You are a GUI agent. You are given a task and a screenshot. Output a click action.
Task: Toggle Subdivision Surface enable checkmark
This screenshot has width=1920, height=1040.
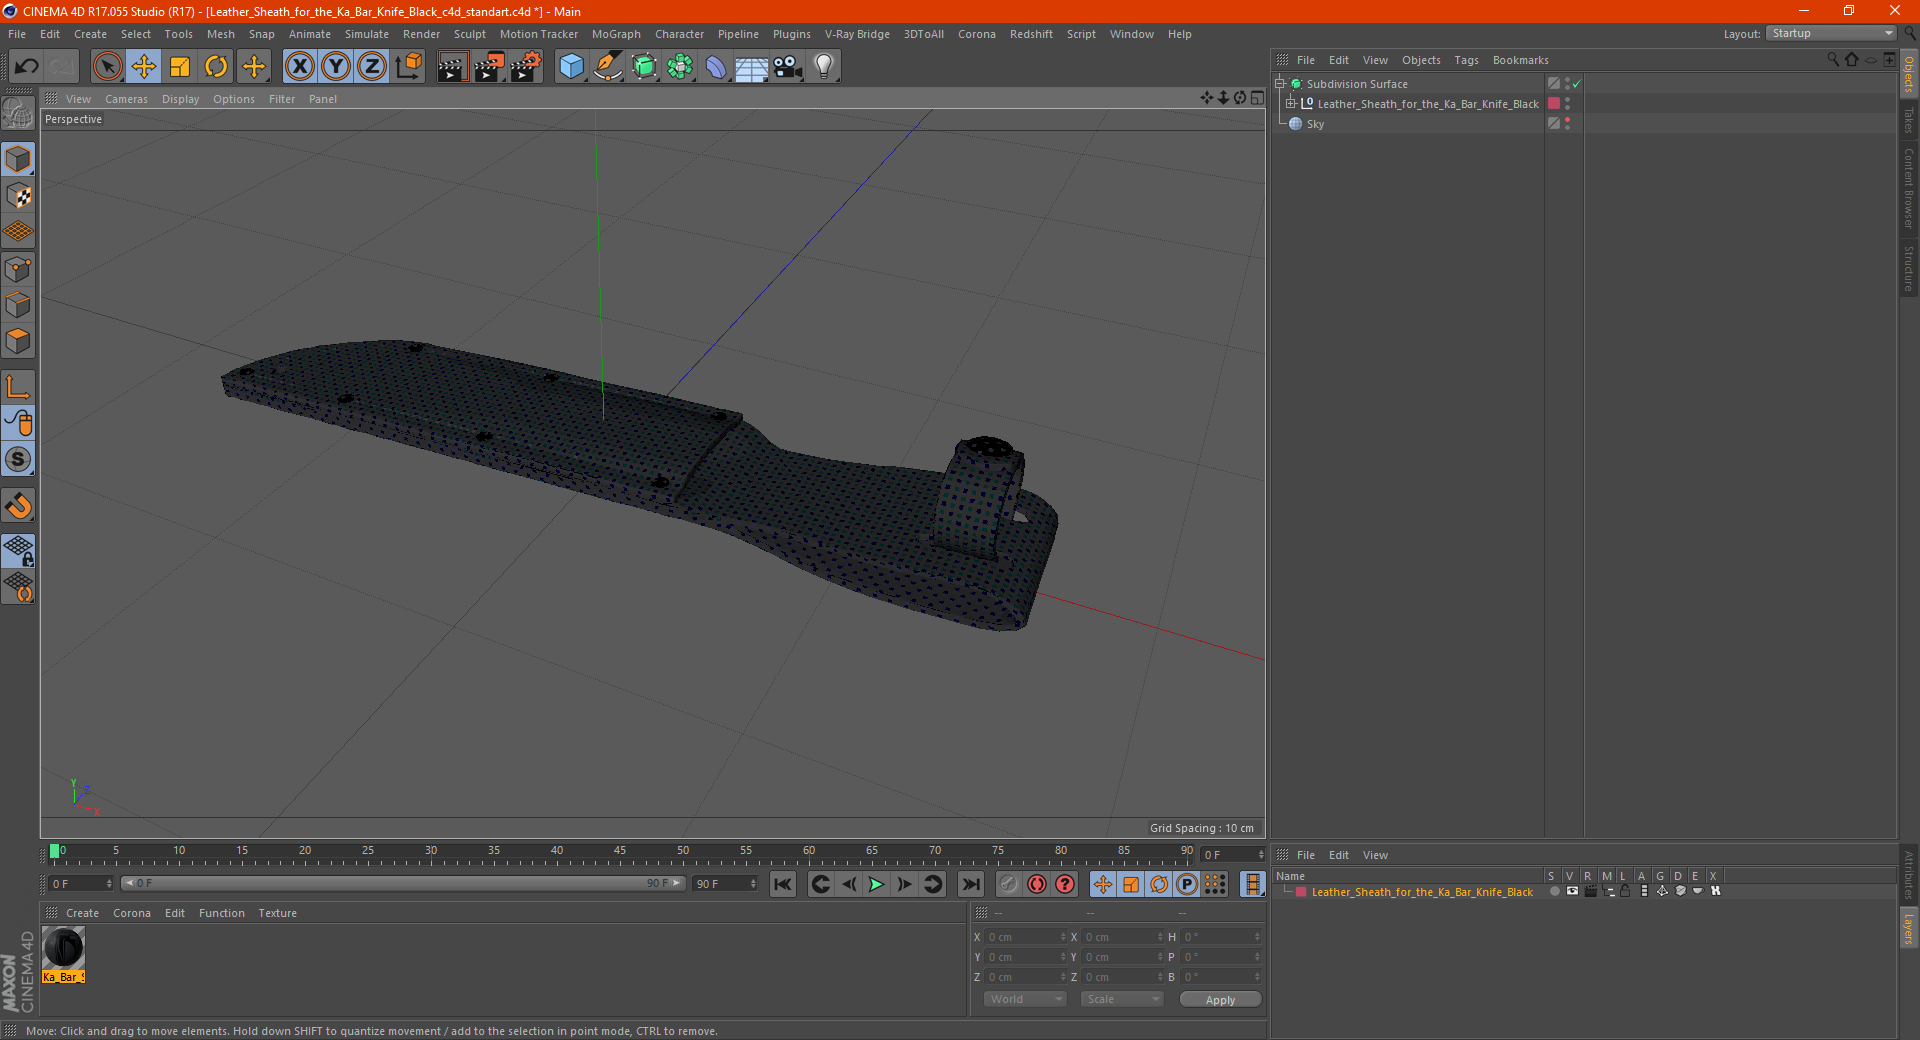pyautogui.click(x=1577, y=84)
